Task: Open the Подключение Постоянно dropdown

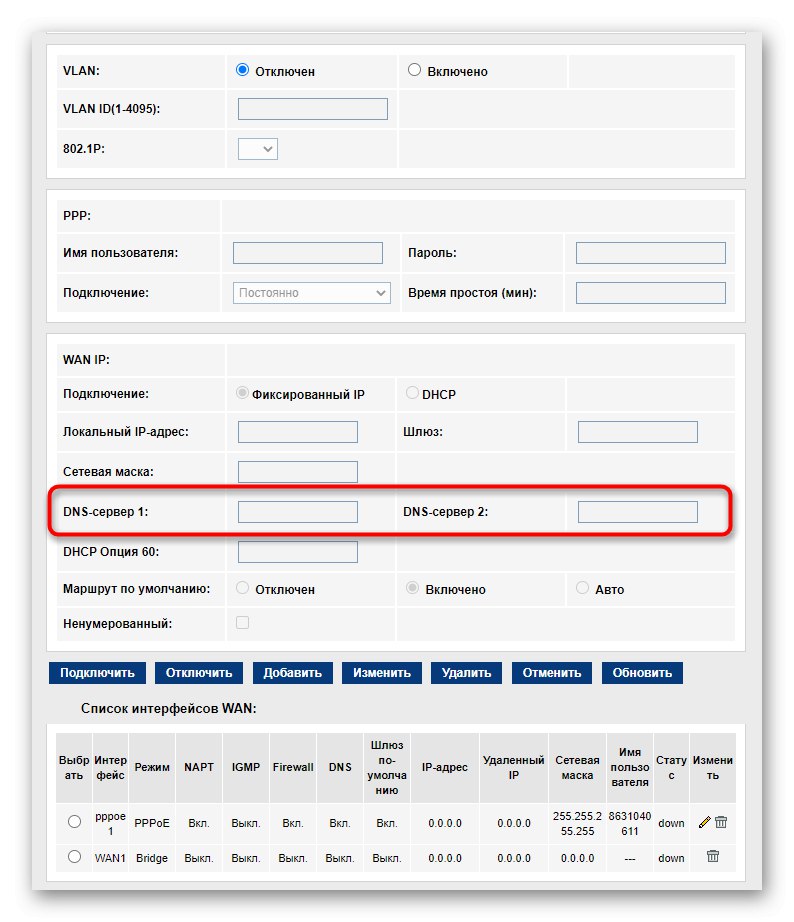Action: point(312,293)
